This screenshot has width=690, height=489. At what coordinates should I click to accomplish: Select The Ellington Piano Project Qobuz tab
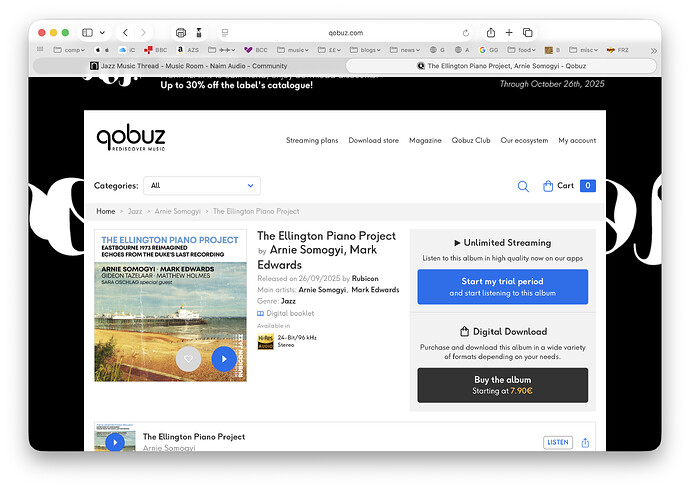[501, 66]
